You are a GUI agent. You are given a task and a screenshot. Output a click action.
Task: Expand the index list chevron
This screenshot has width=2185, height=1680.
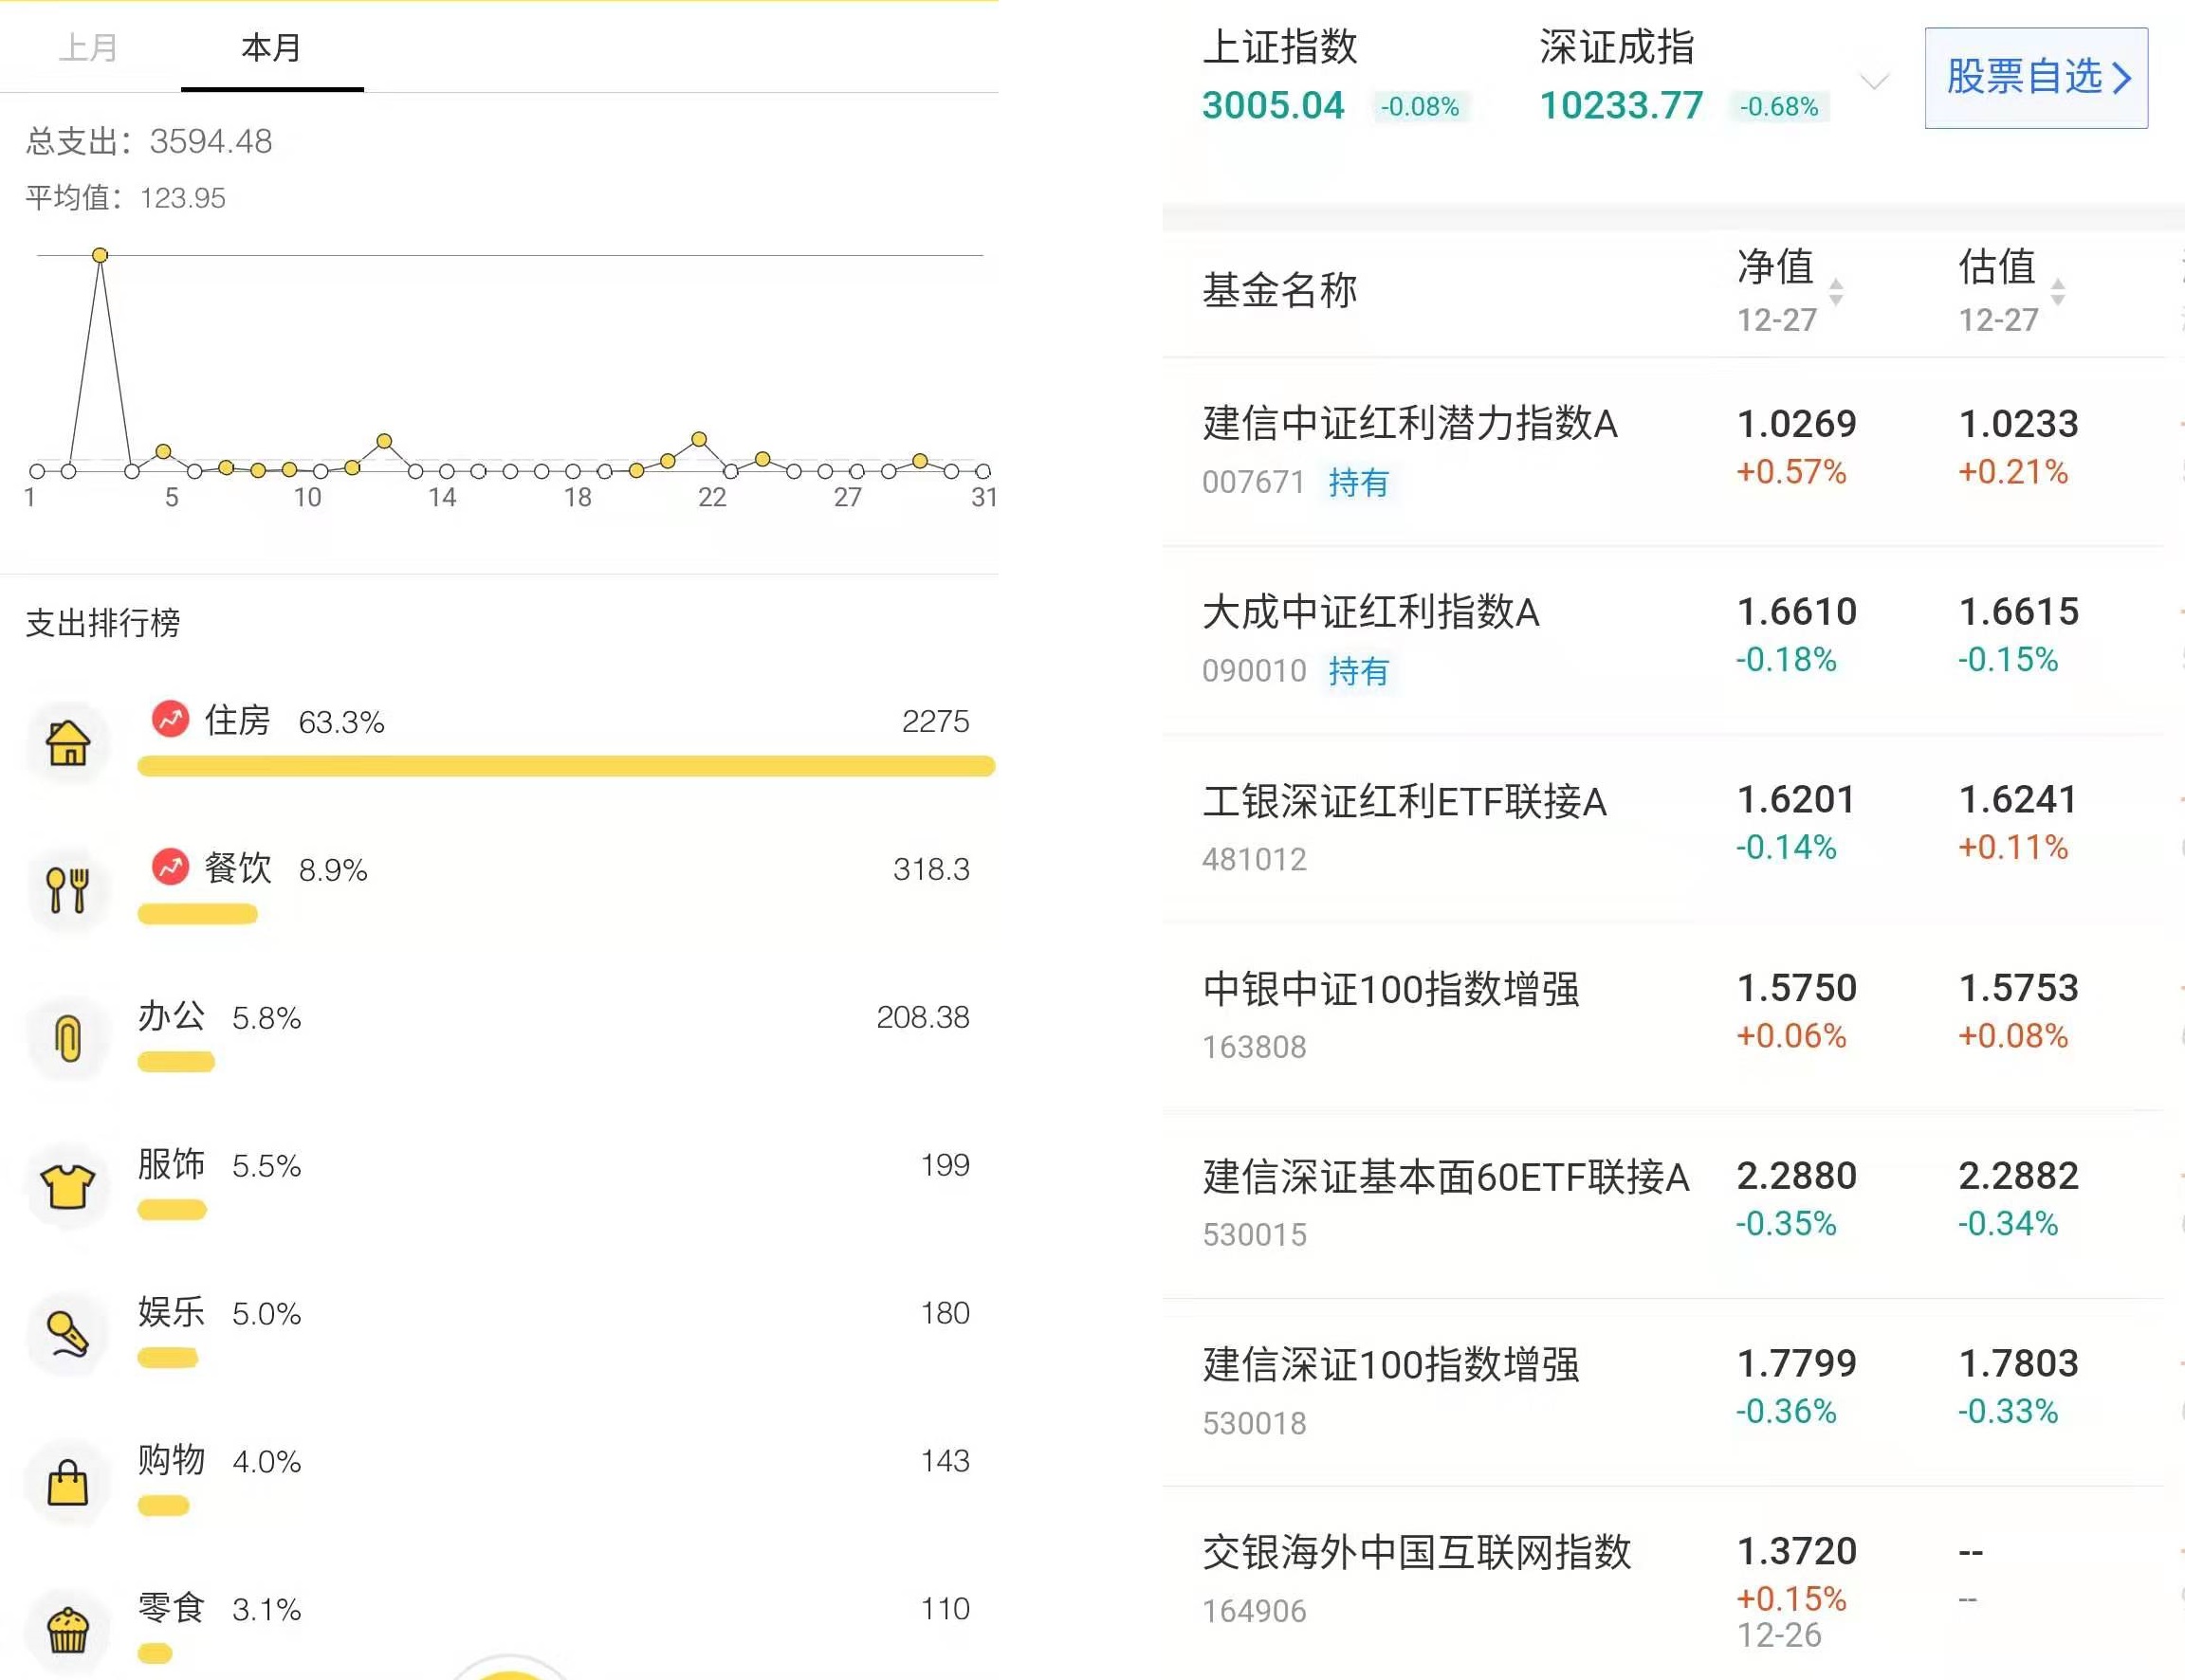click(1874, 80)
